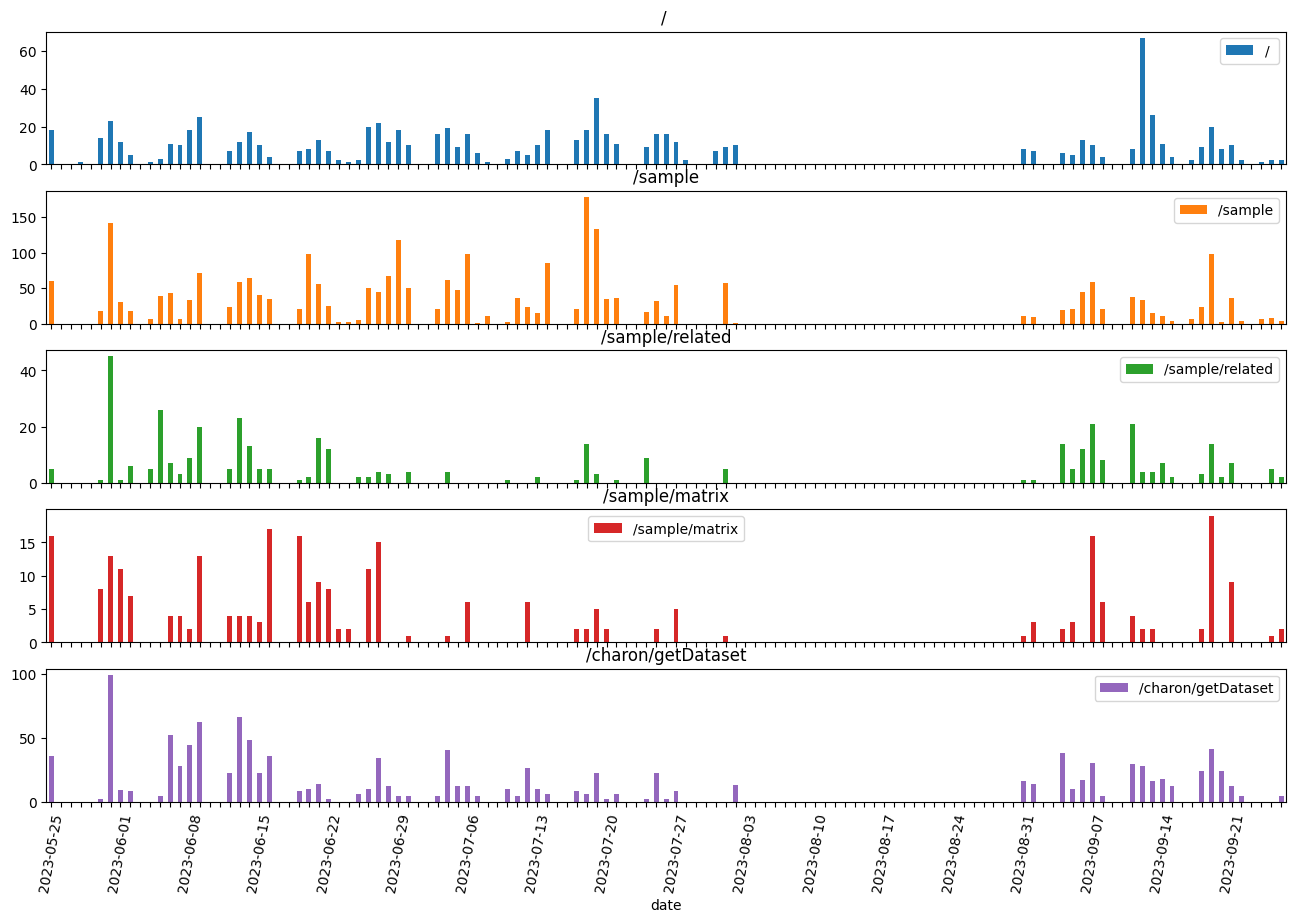Click the green '/sample/related' legend swatch
1296x922 pixels.
pos(1139,369)
